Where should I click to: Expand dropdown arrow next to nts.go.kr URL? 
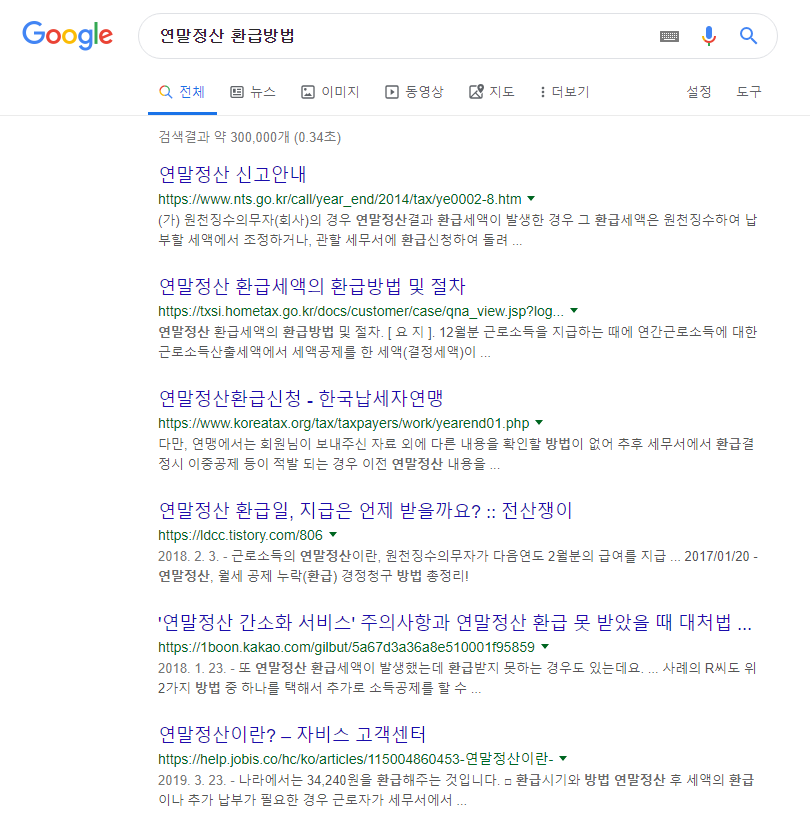tap(531, 199)
